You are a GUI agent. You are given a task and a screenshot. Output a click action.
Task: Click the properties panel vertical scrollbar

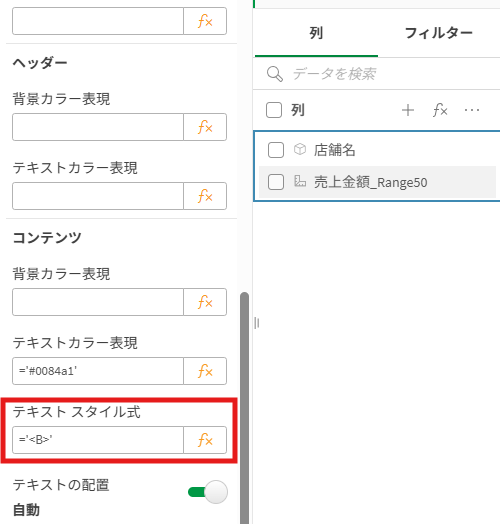tap(245, 408)
